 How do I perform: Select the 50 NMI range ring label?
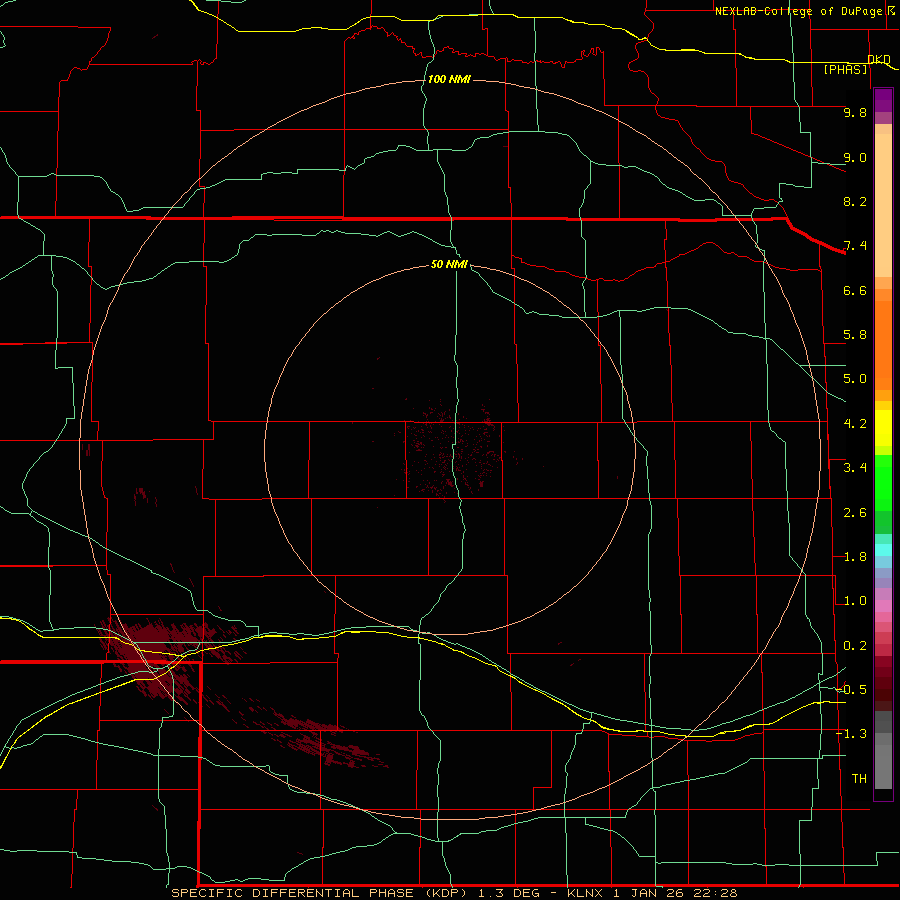(449, 264)
